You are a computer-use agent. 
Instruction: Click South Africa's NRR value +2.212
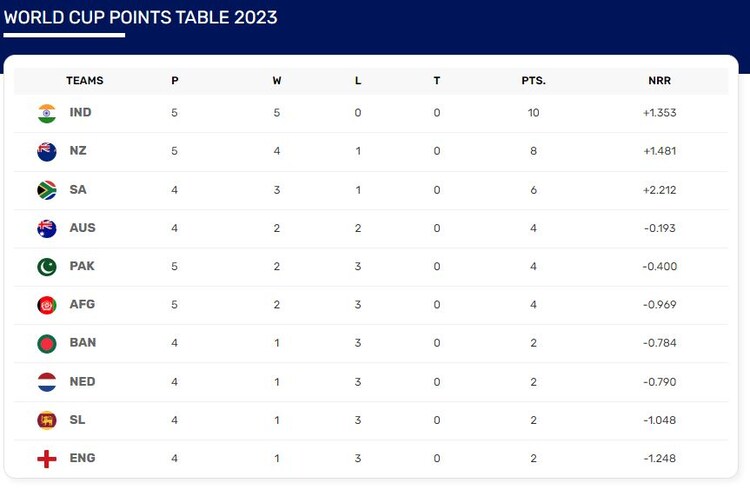[660, 190]
